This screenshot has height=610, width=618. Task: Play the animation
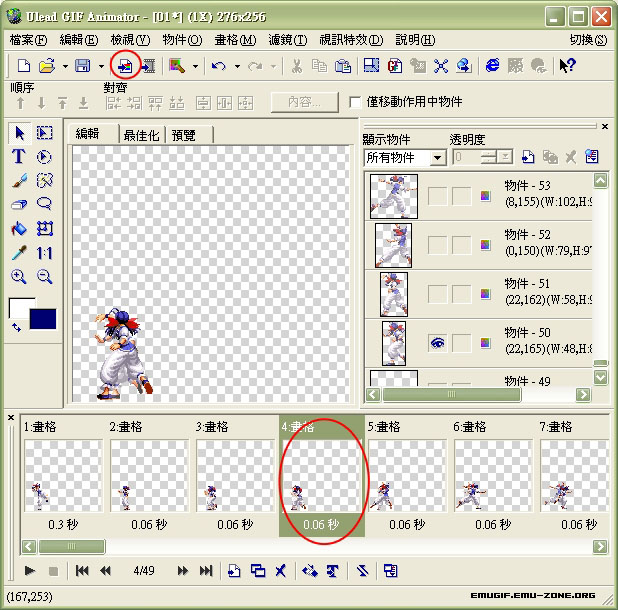coord(30,571)
